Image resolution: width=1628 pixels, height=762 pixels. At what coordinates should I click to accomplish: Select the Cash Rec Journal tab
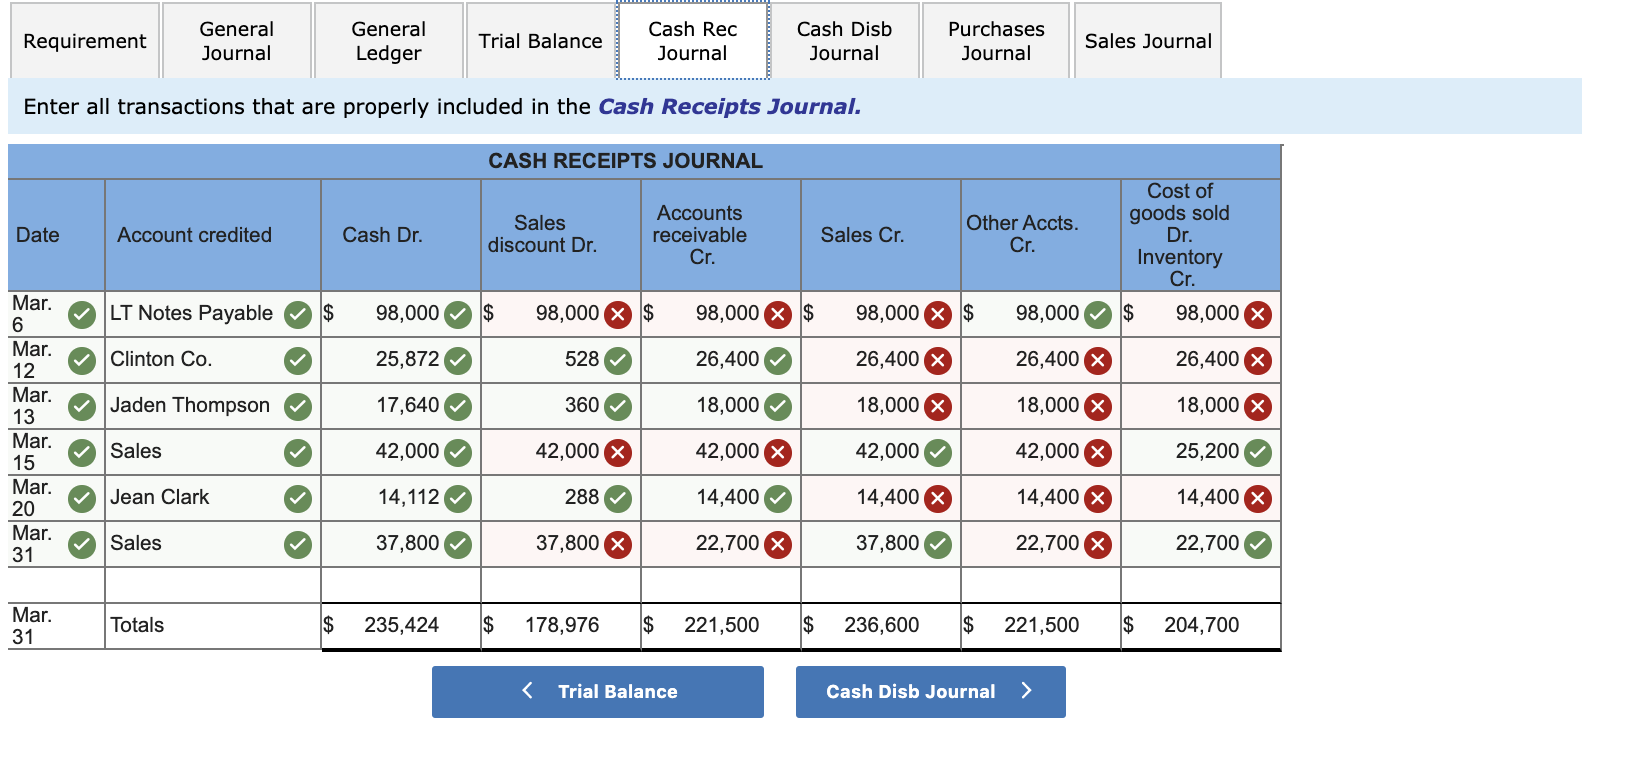[x=693, y=41]
